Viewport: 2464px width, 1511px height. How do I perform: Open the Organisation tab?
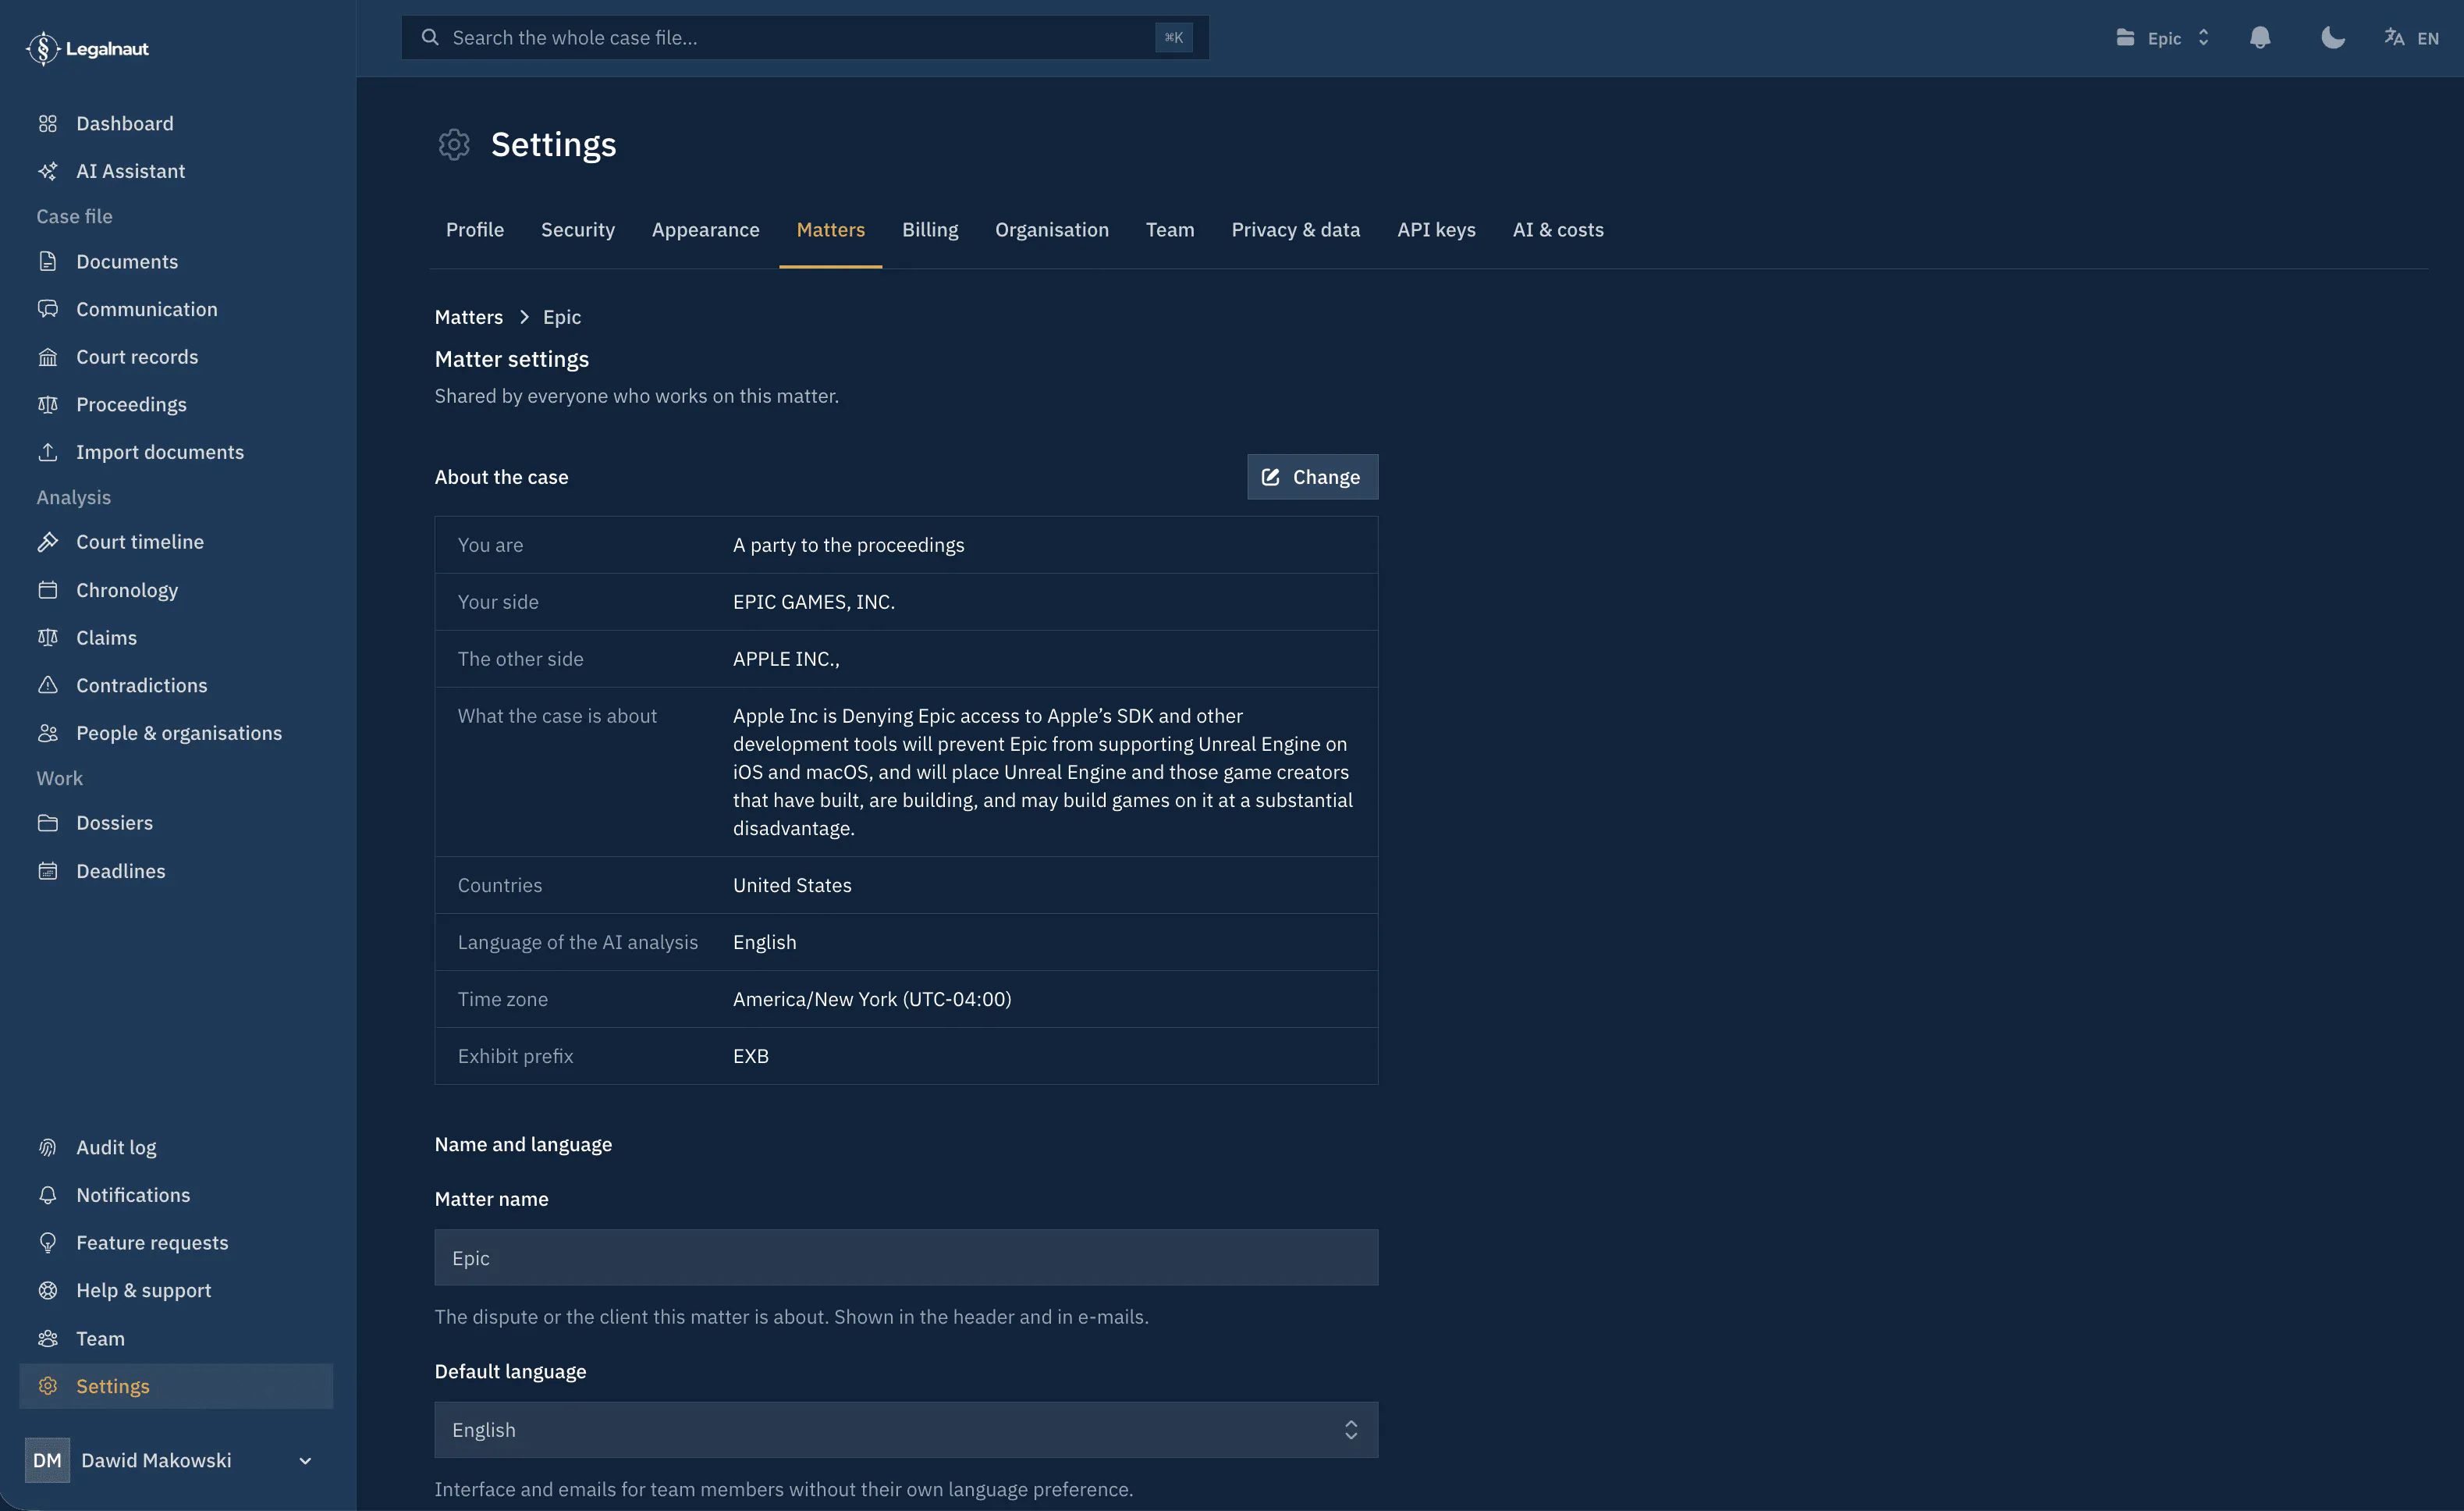point(1051,230)
